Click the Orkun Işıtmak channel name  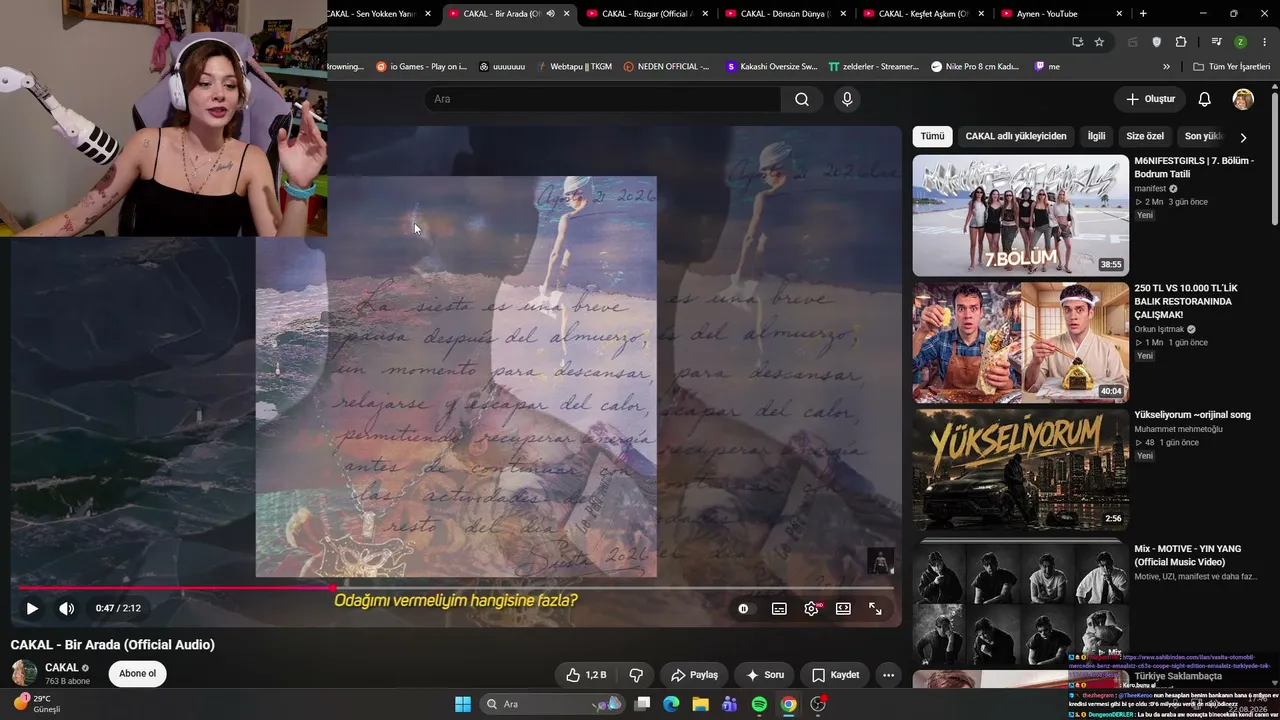pos(1159,329)
